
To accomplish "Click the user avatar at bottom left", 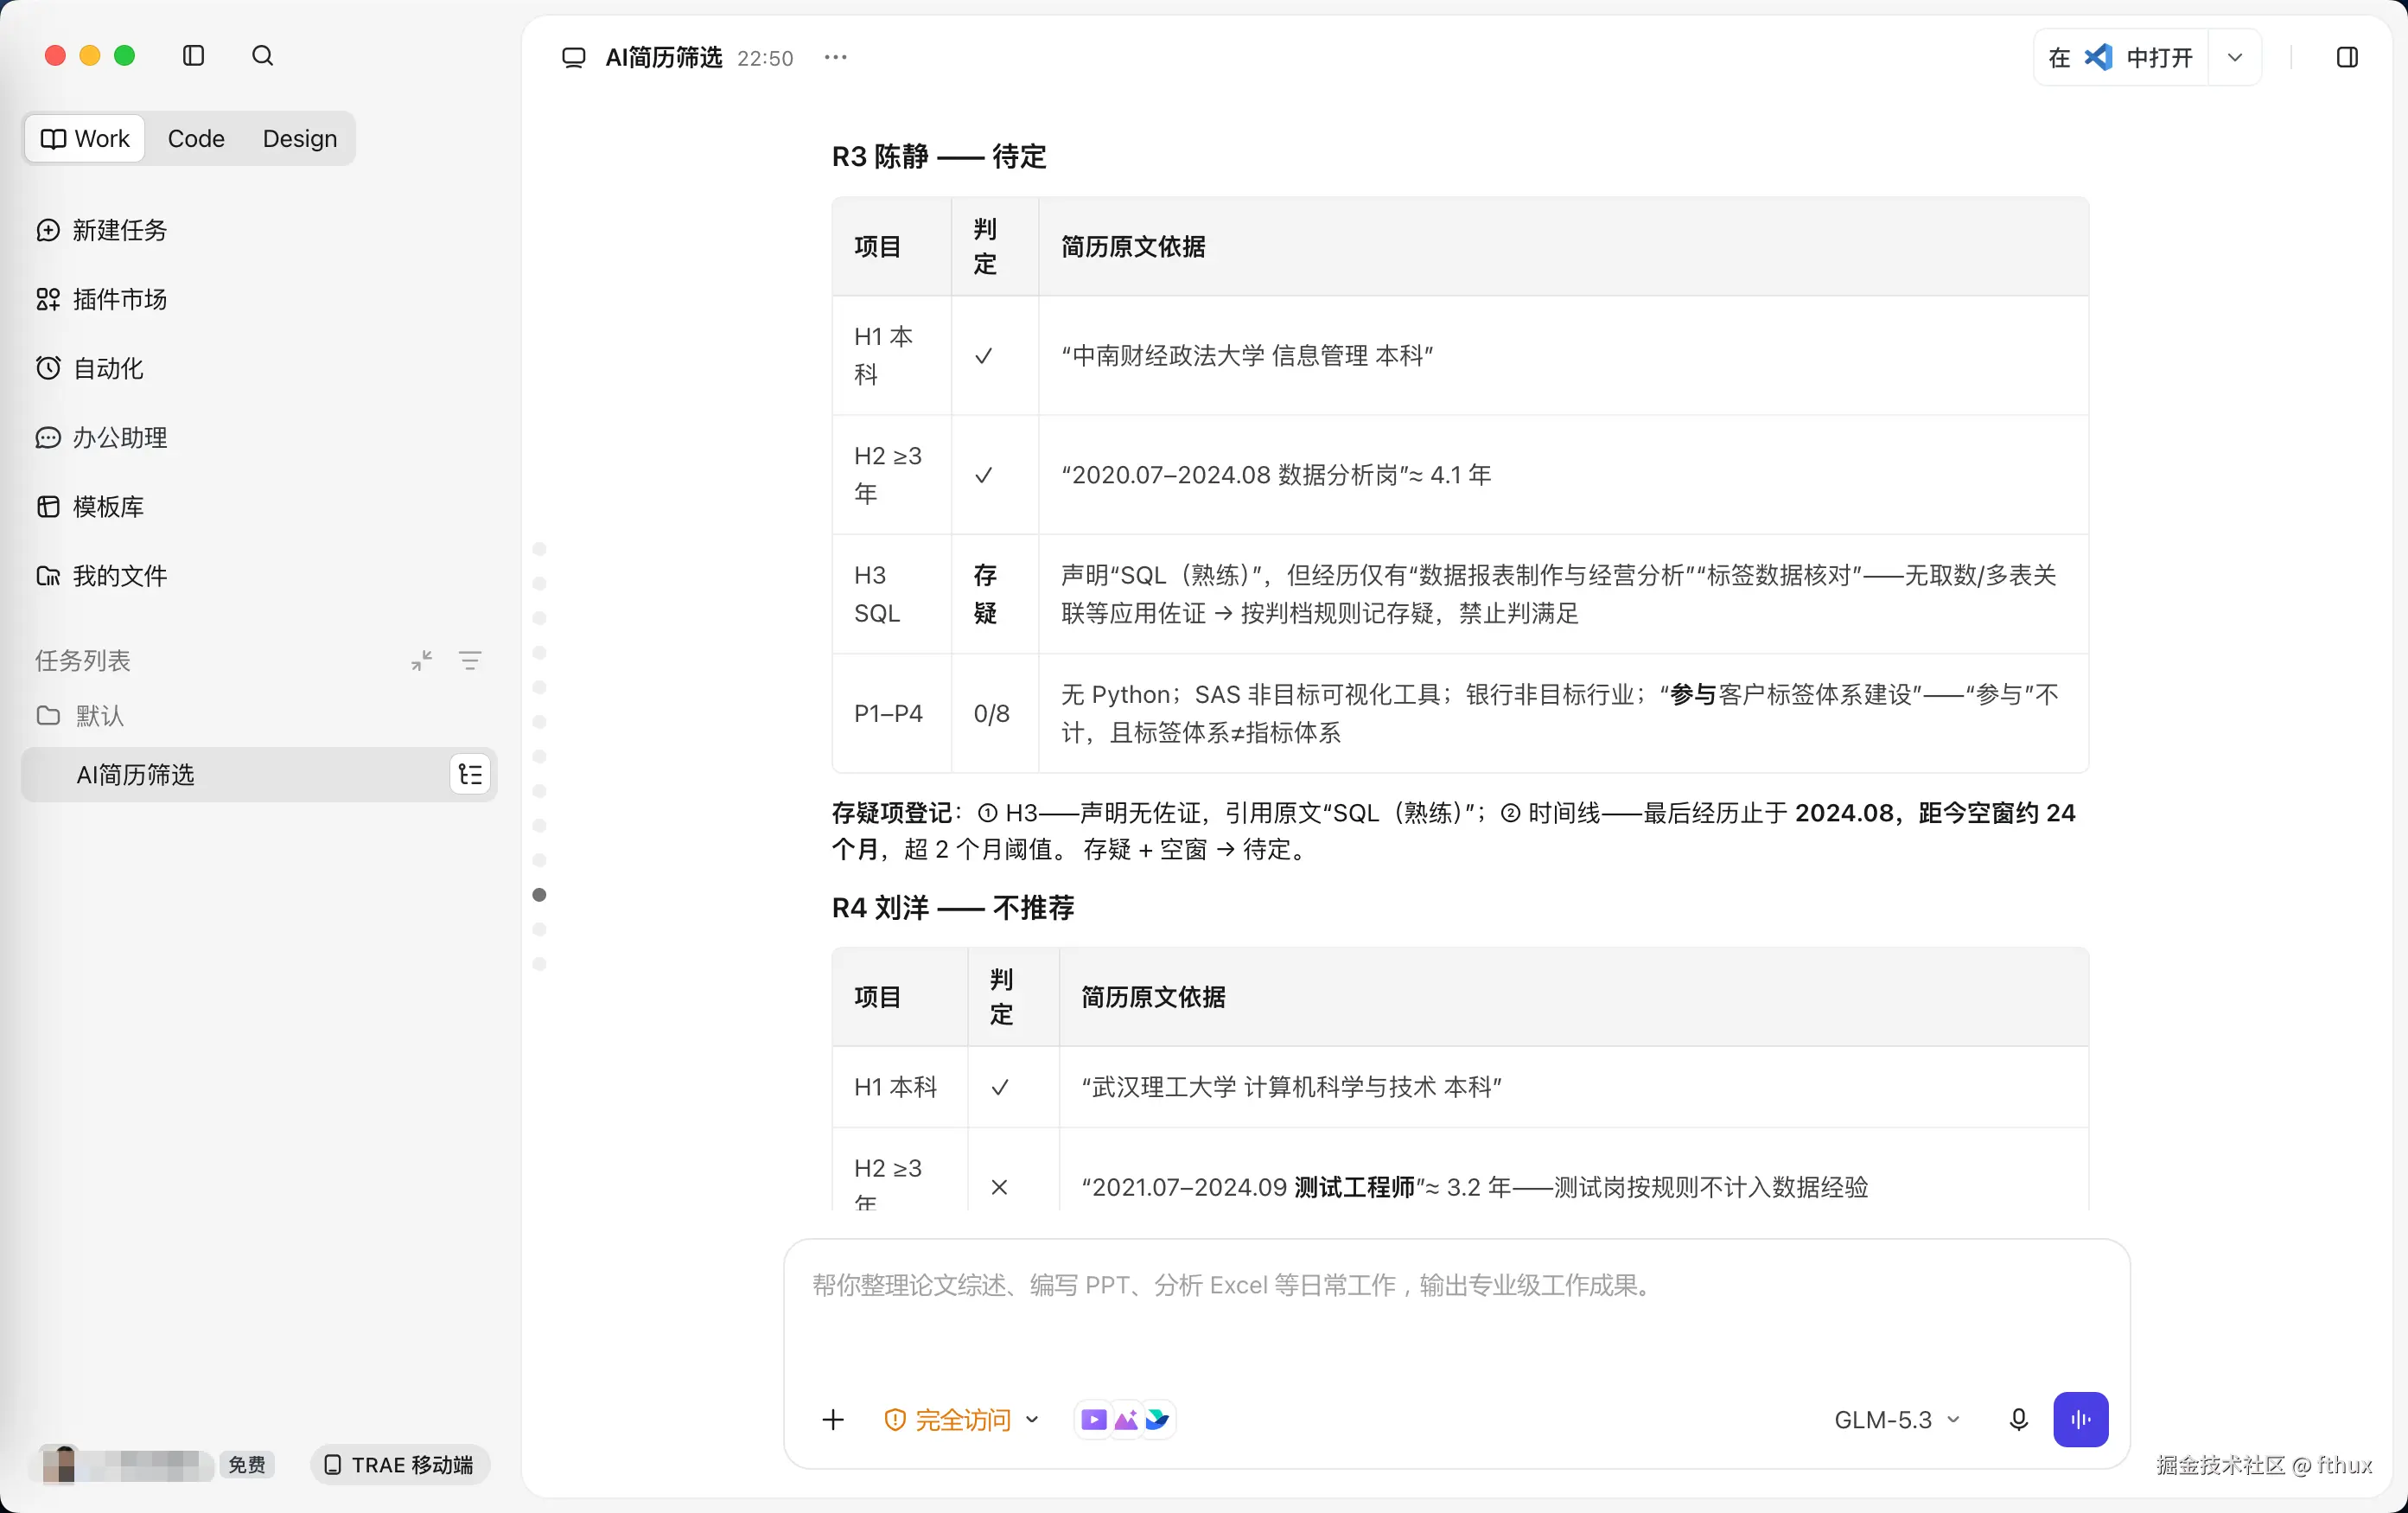I will 60,1463.
